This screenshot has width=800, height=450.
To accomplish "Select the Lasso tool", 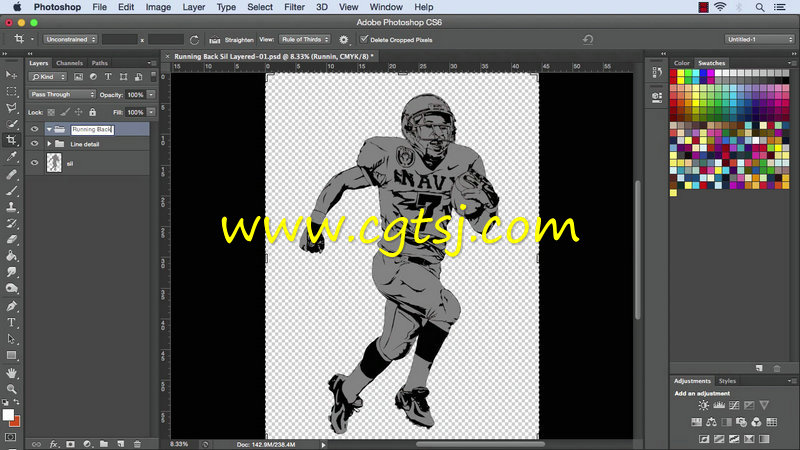I will (11, 108).
